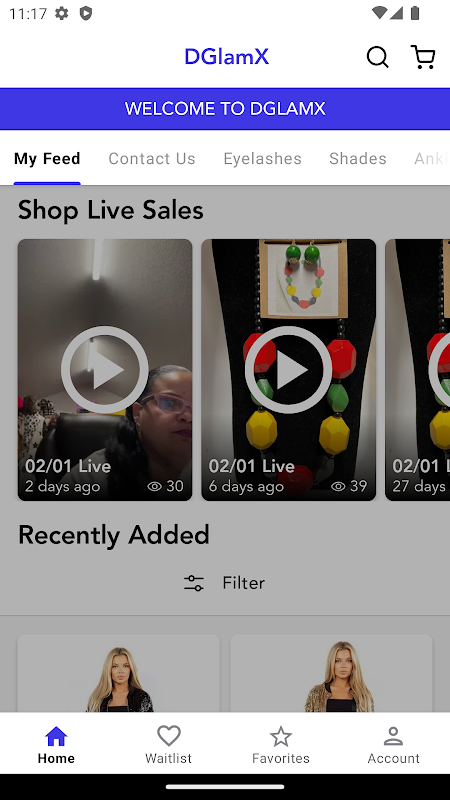Screen dimensions: 450x800
Task: Open the 27 days ago live video card
Action: (x=417, y=370)
